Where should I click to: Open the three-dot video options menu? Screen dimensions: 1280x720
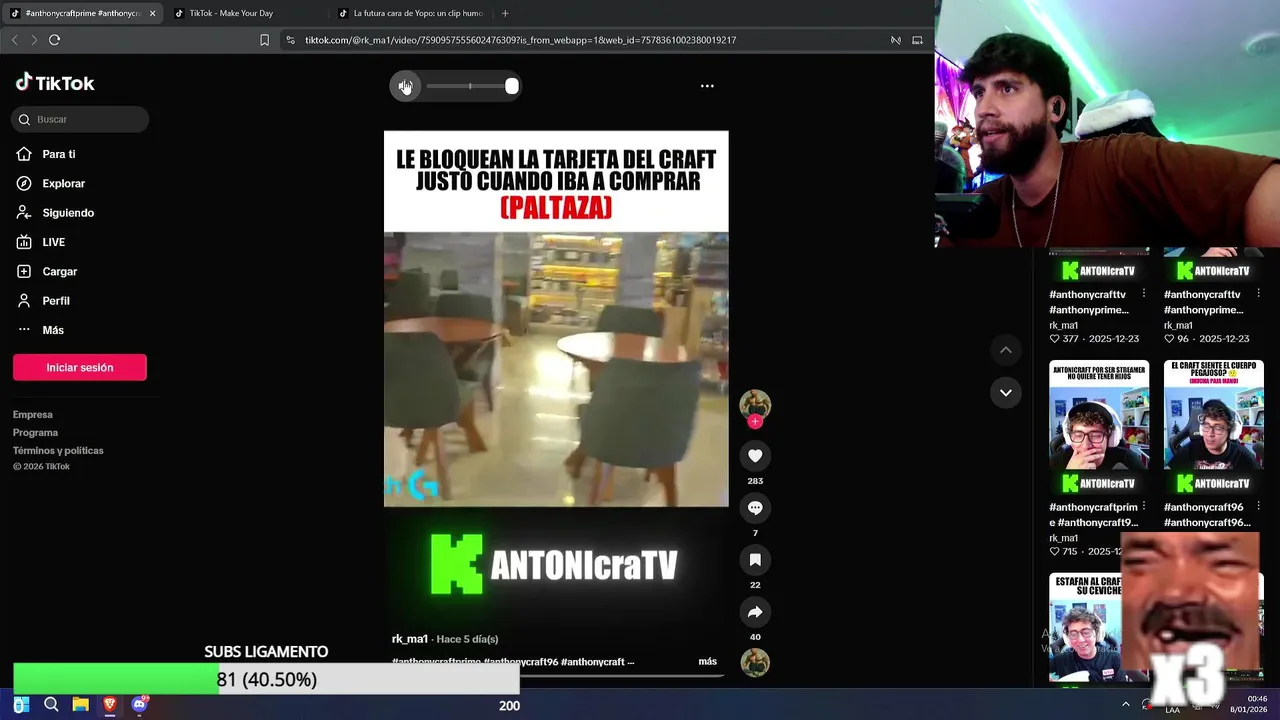pyautogui.click(x=707, y=86)
